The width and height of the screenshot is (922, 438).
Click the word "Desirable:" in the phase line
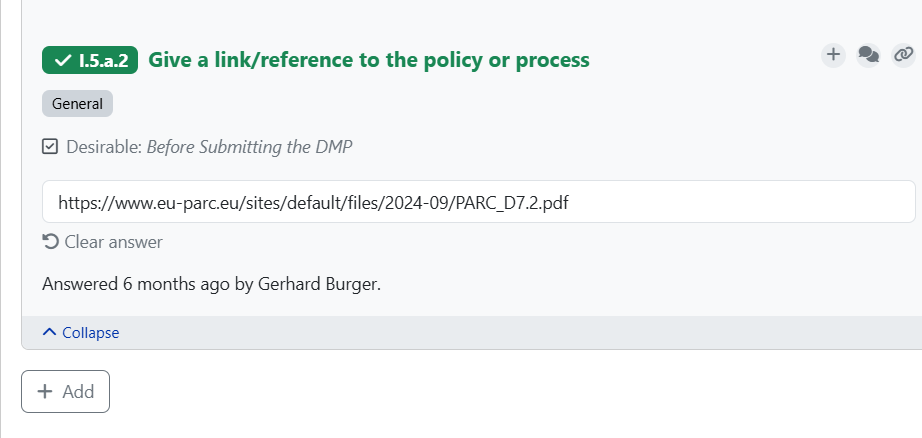[104, 147]
